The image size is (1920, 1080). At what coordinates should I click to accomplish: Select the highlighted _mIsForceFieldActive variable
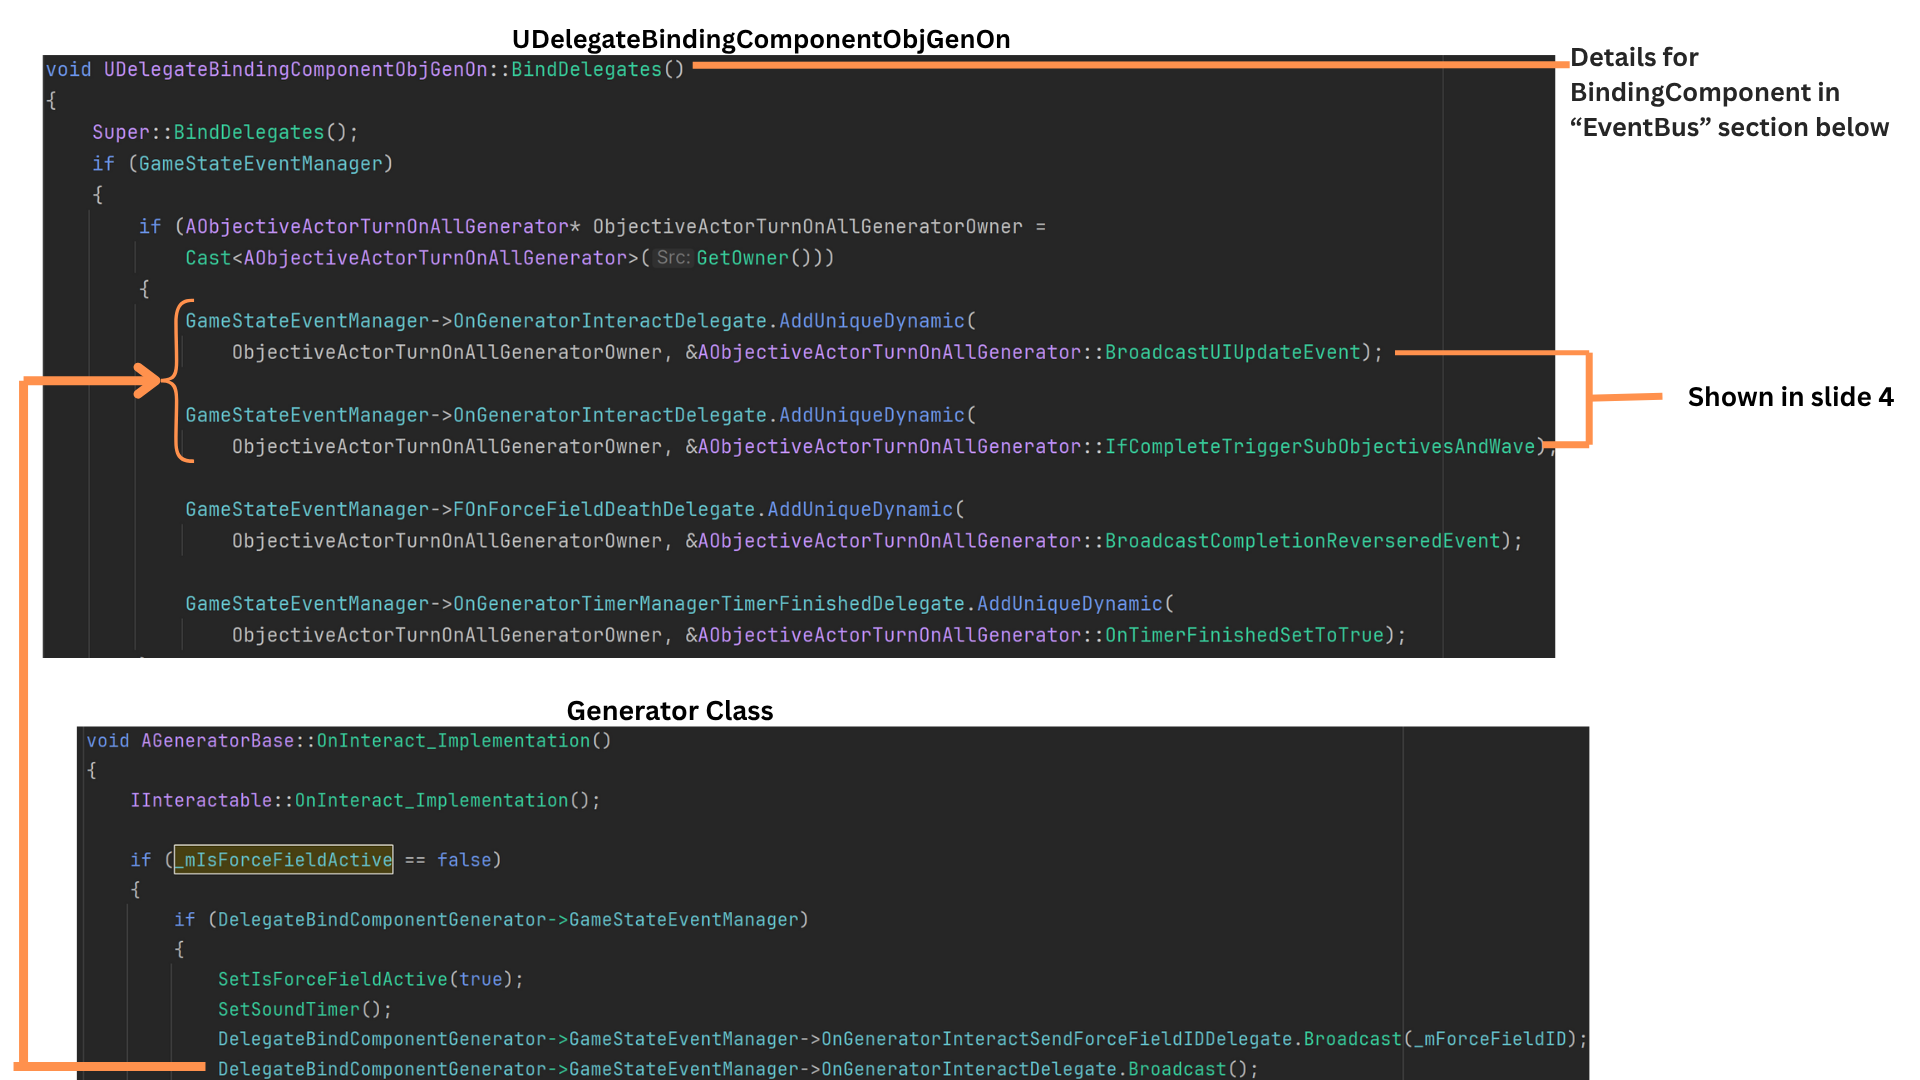[x=284, y=860]
